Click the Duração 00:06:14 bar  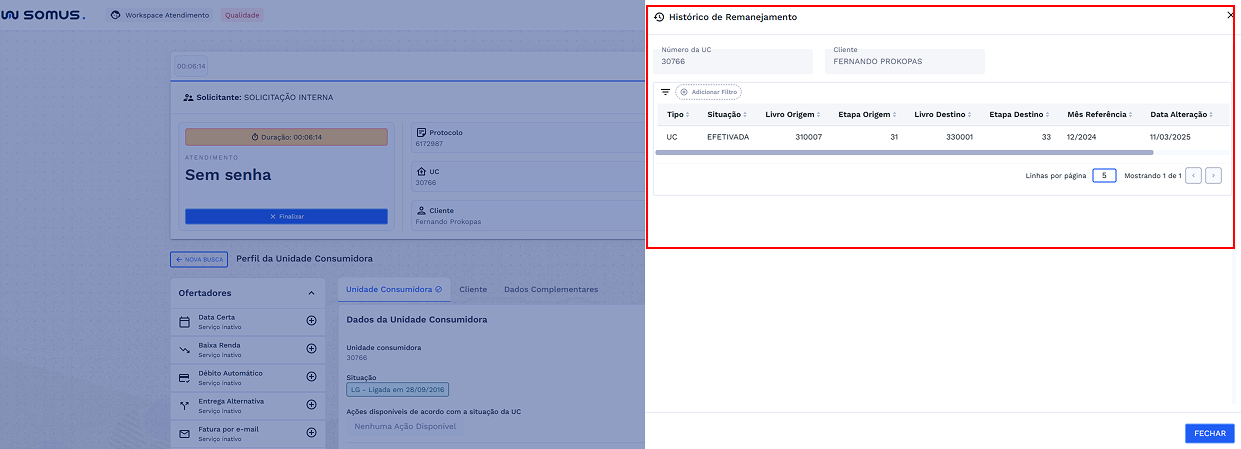(286, 136)
